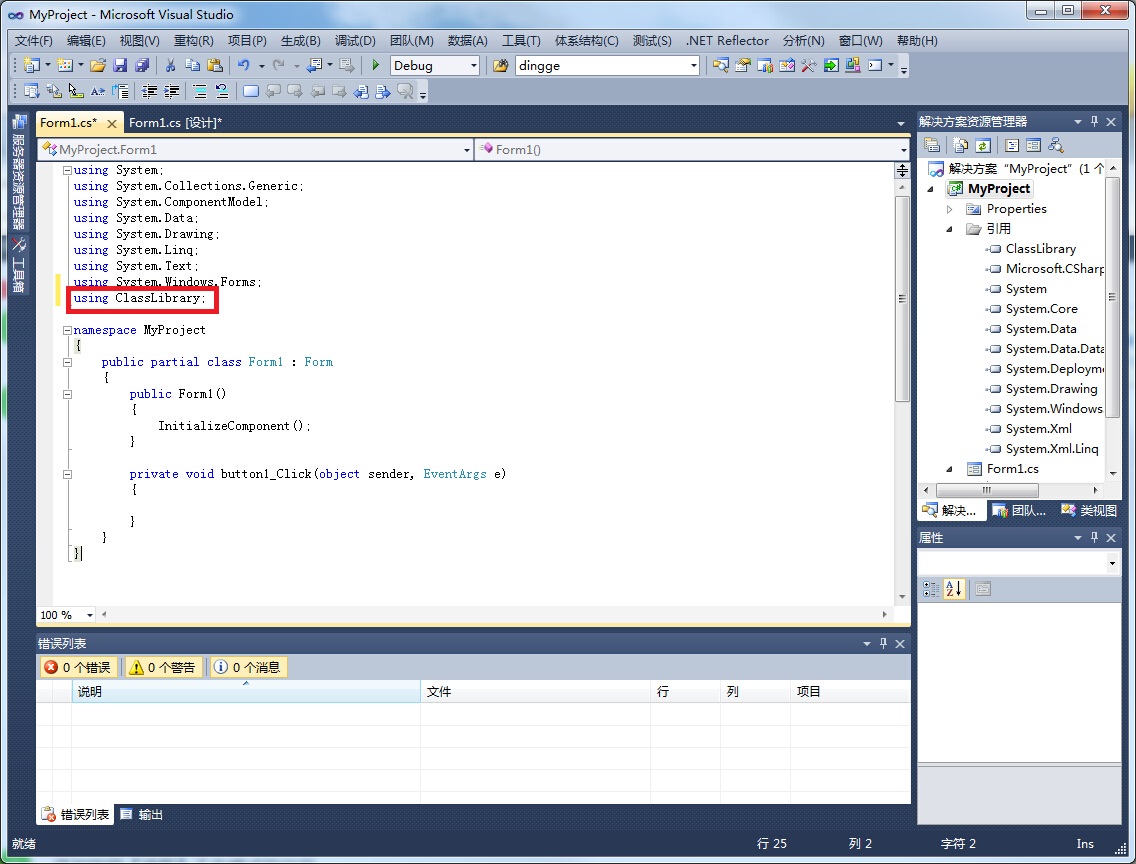The image size is (1136, 864).
Task: Switch to the 输出 output tab
Action: pyautogui.click(x=141, y=814)
